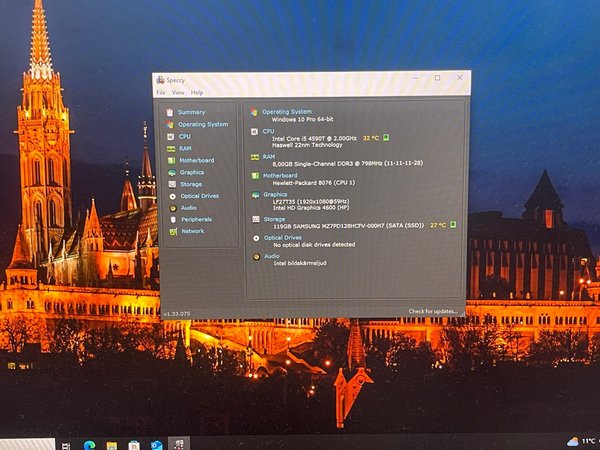Screen dimensions: 600x450
Task: Open the File menu
Action: tap(160, 92)
